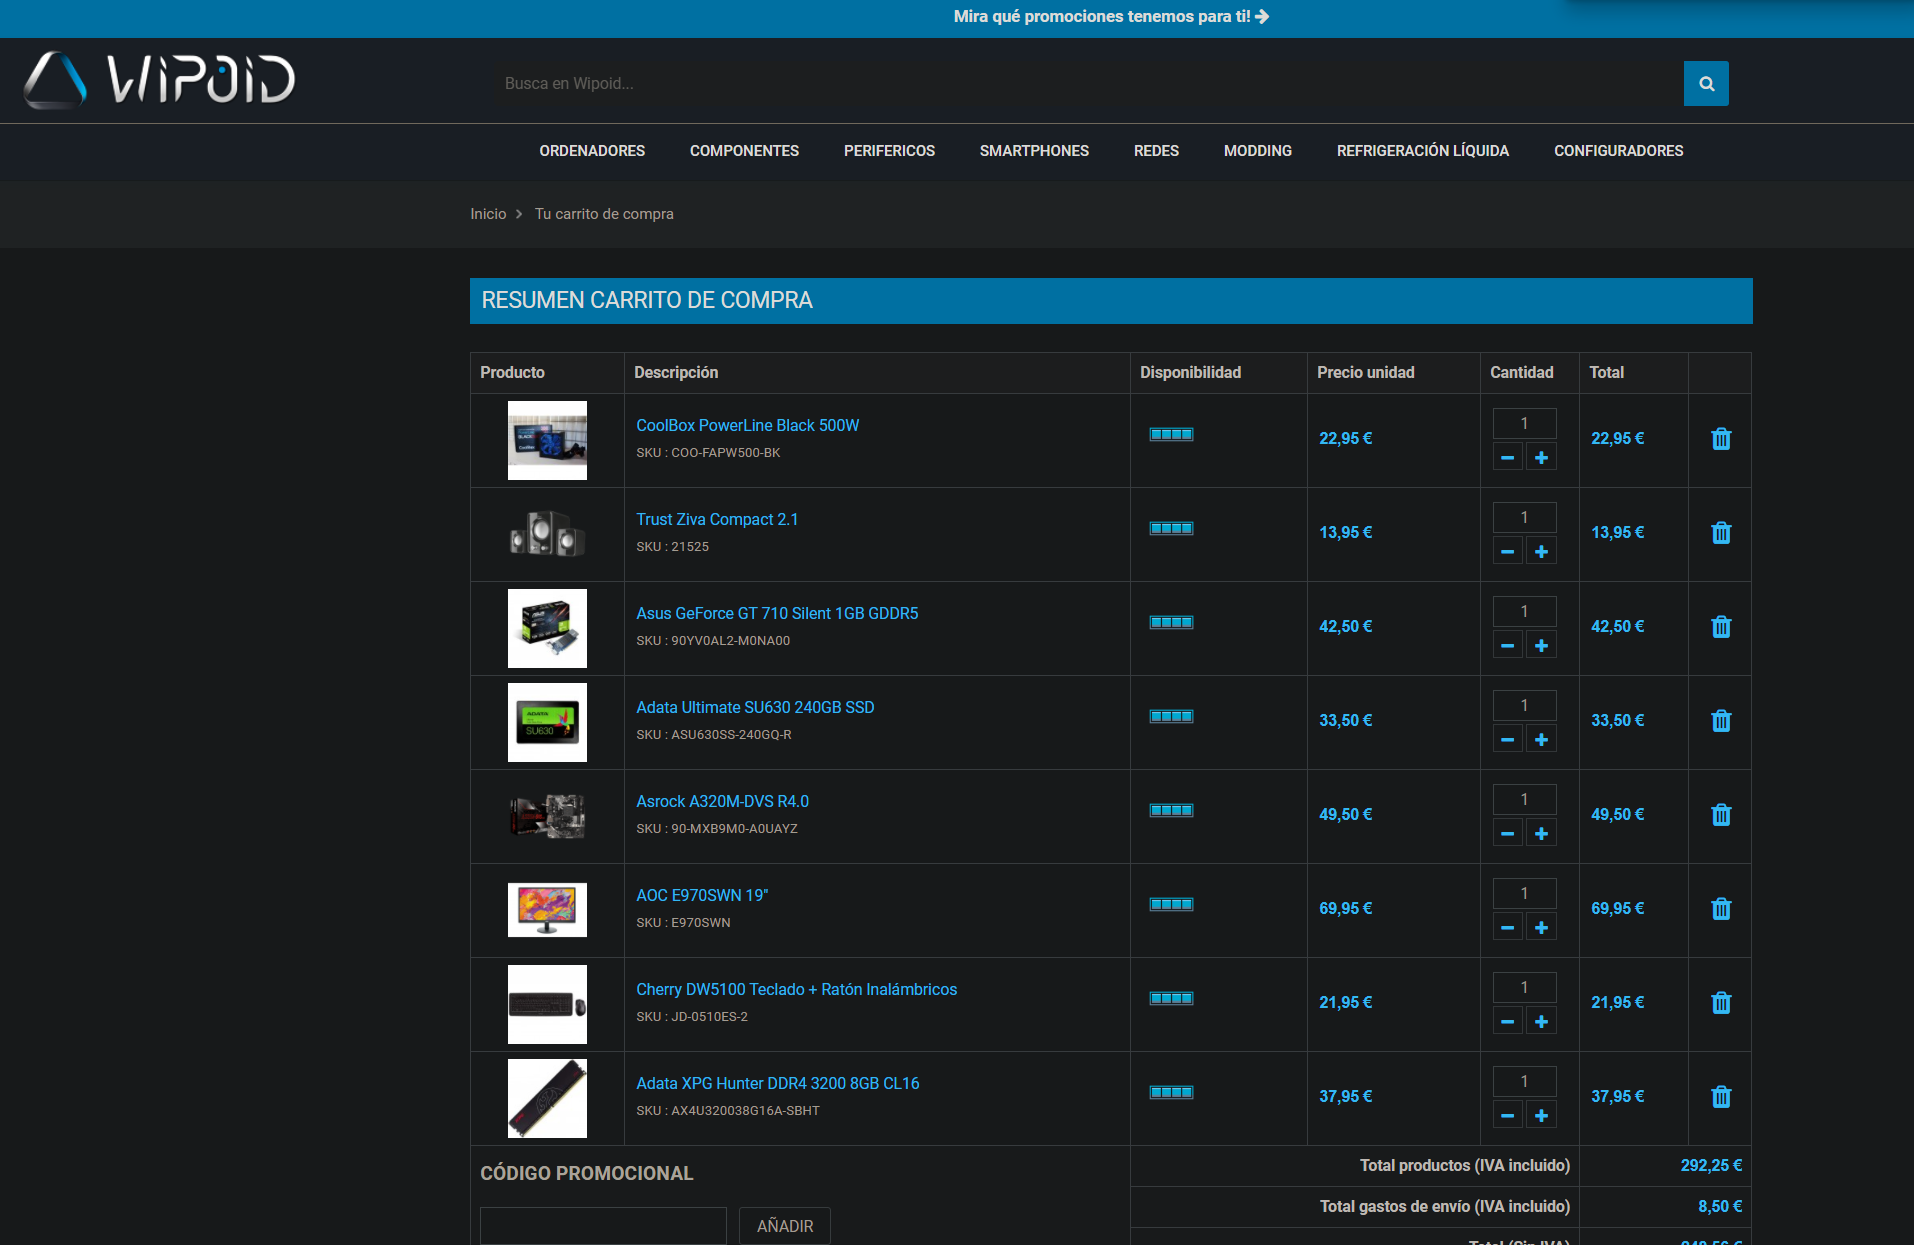Decrease Trust Ziva Compact quantity with minus
Viewport: 1914px width, 1245px height.
point(1508,552)
